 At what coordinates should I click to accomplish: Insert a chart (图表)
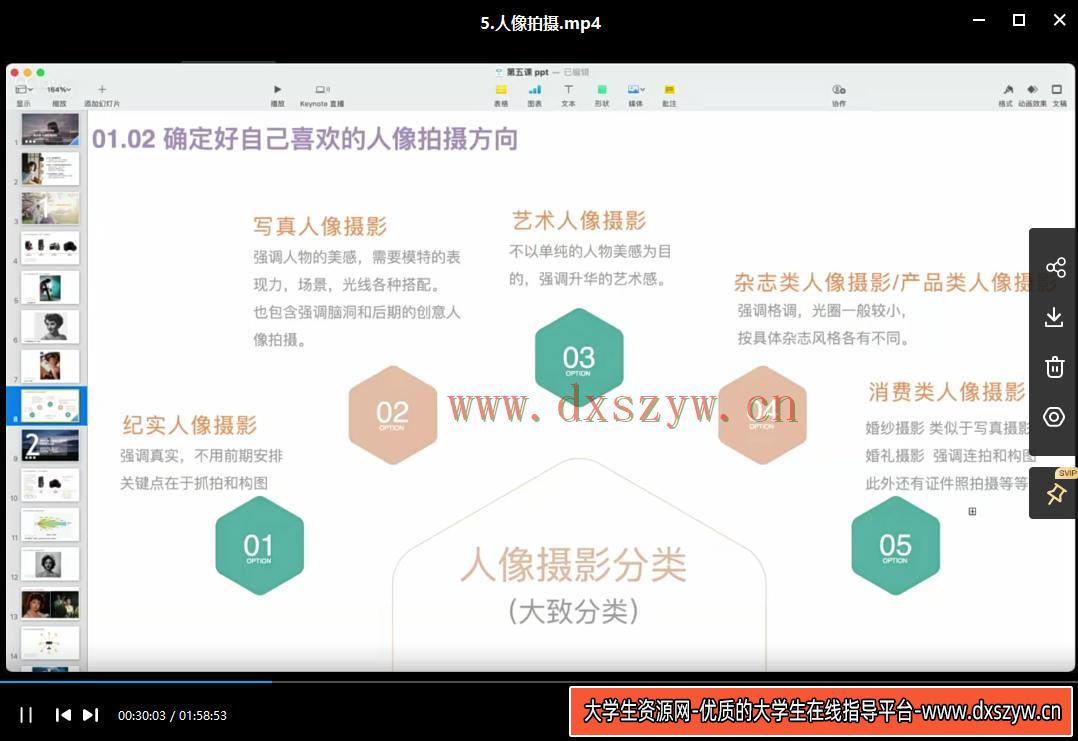[534, 94]
